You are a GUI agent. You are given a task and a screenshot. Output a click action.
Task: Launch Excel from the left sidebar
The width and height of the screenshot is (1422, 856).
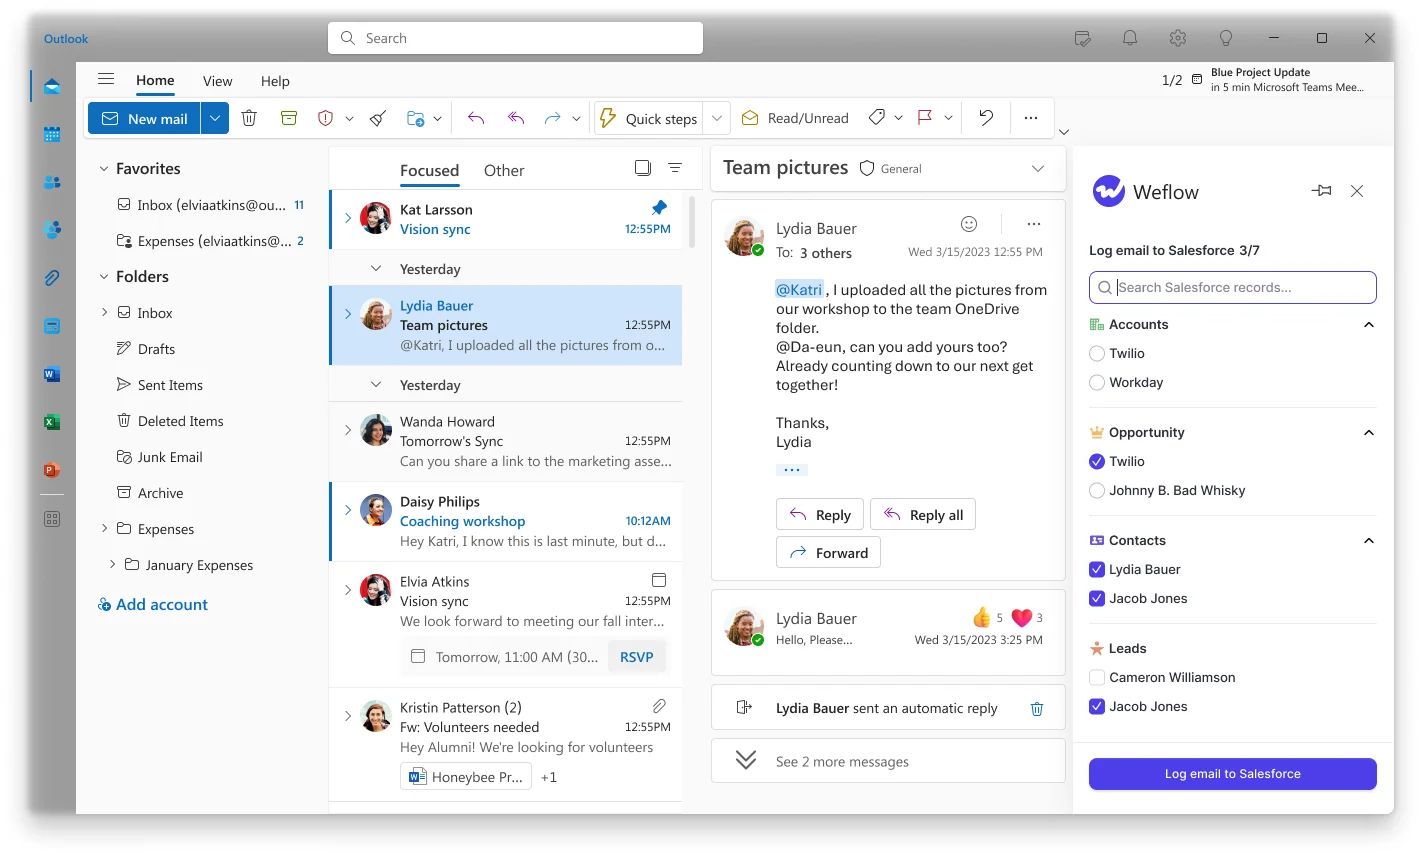point(52,422)
